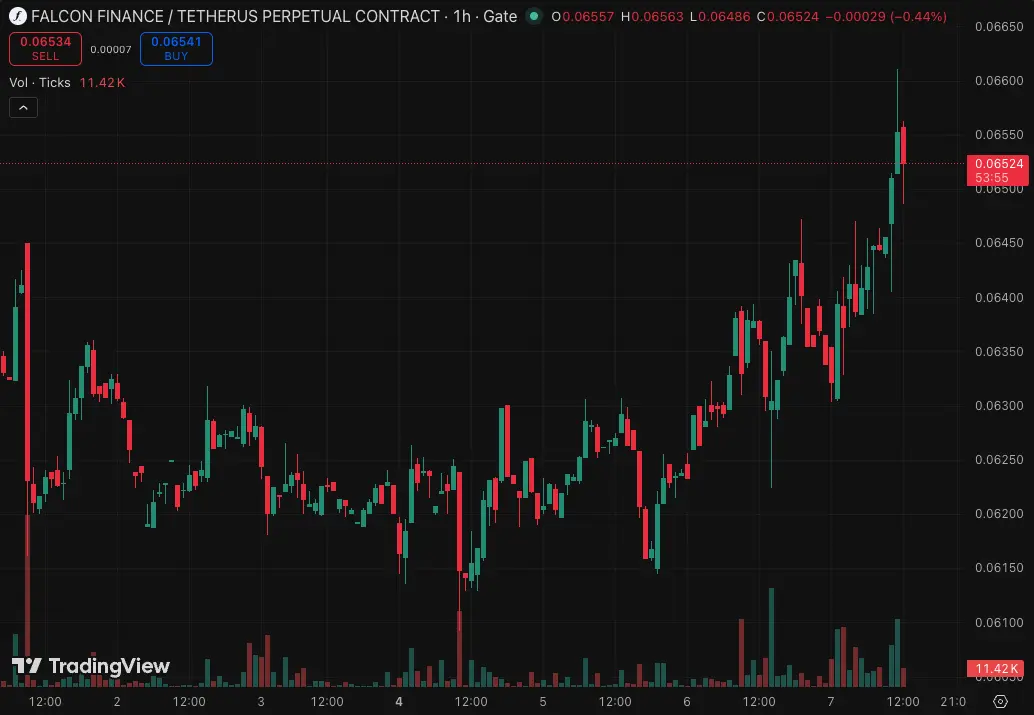Click the 0.00007 spread value
This screenshot has height=715, width=1034.
click(x=111, y=49)
